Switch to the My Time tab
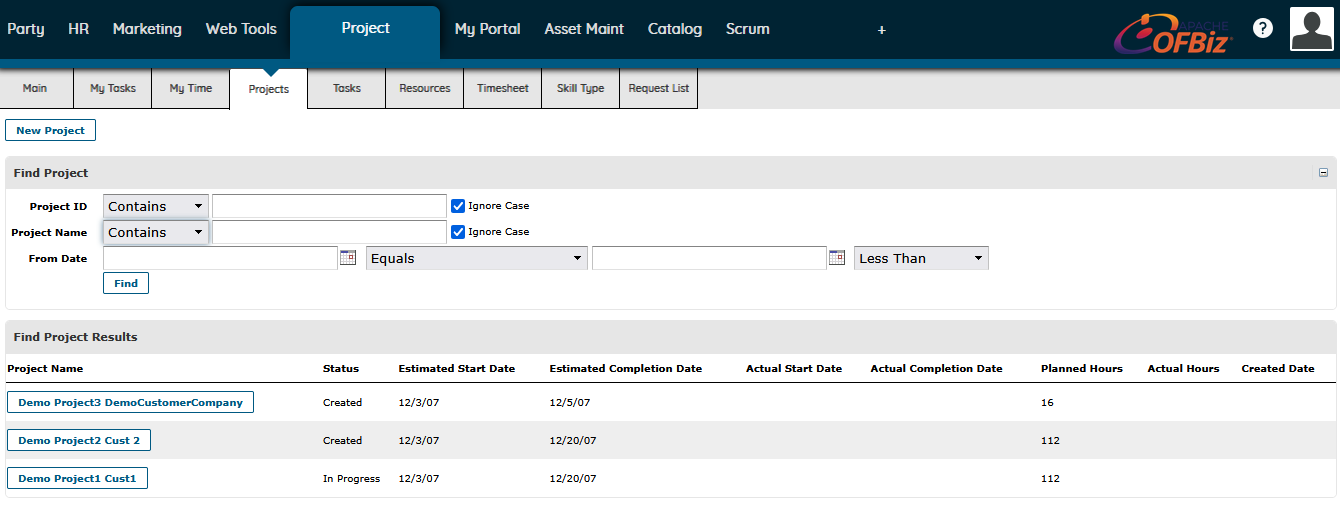The width and height of the screenshot is (1340, 521). pyautogui.click(x=191, y=88)
